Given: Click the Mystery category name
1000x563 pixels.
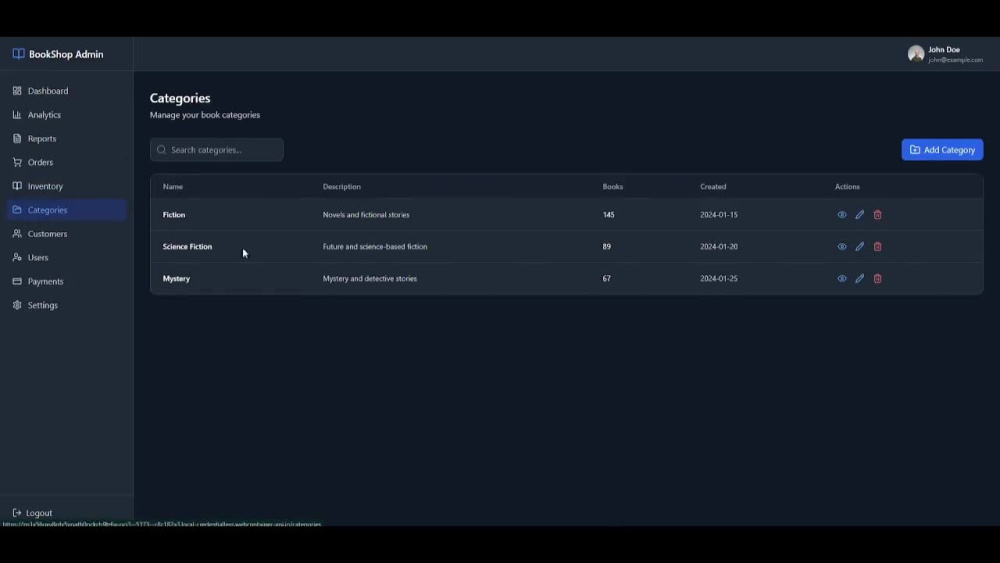Looking at the screenshot, I should 177,279.
